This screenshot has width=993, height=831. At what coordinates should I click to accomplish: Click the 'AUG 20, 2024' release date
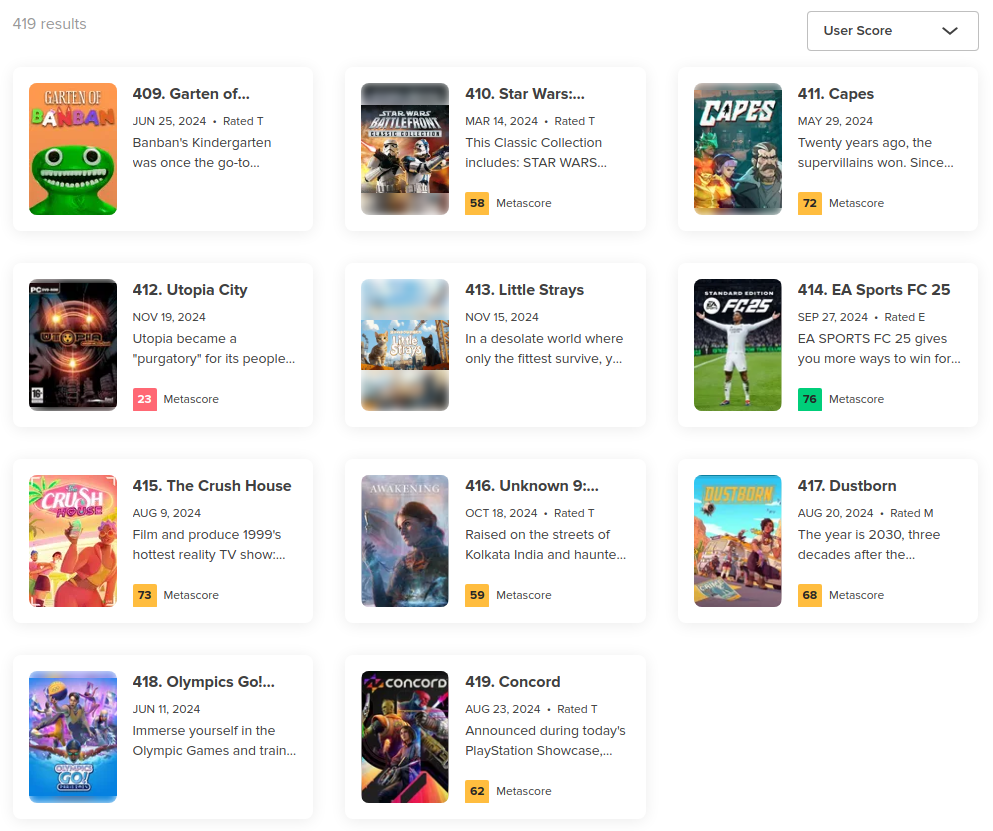(835, 513)
